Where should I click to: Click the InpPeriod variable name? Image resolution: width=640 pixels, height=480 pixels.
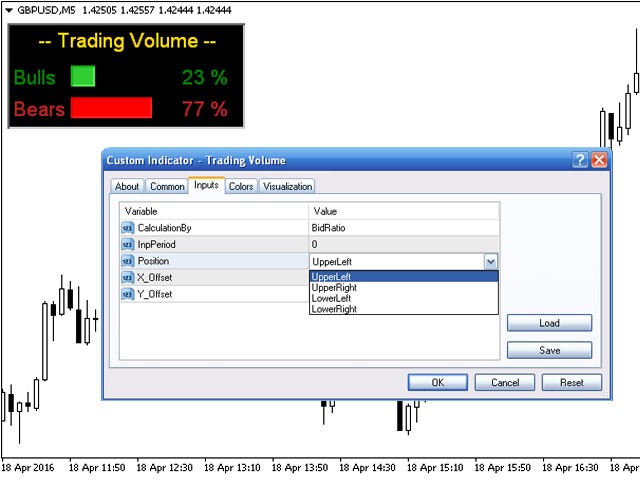(x=156, y=244)
